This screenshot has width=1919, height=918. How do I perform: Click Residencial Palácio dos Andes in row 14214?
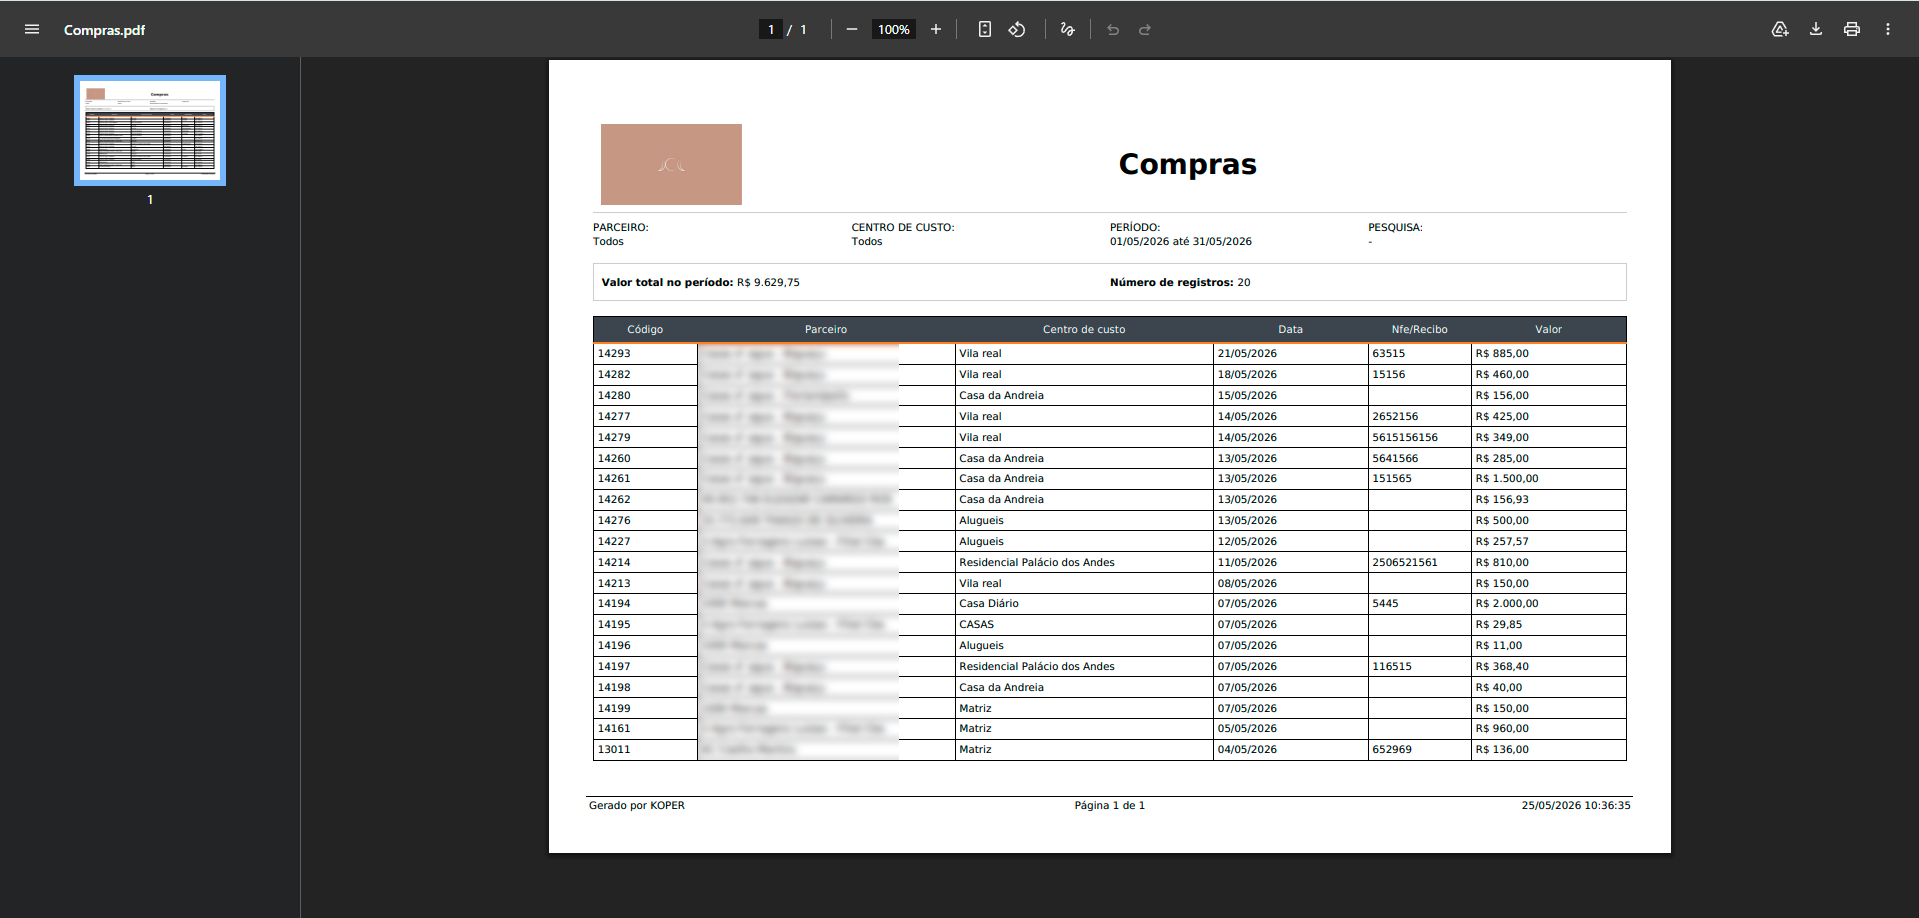(1037, 563)
